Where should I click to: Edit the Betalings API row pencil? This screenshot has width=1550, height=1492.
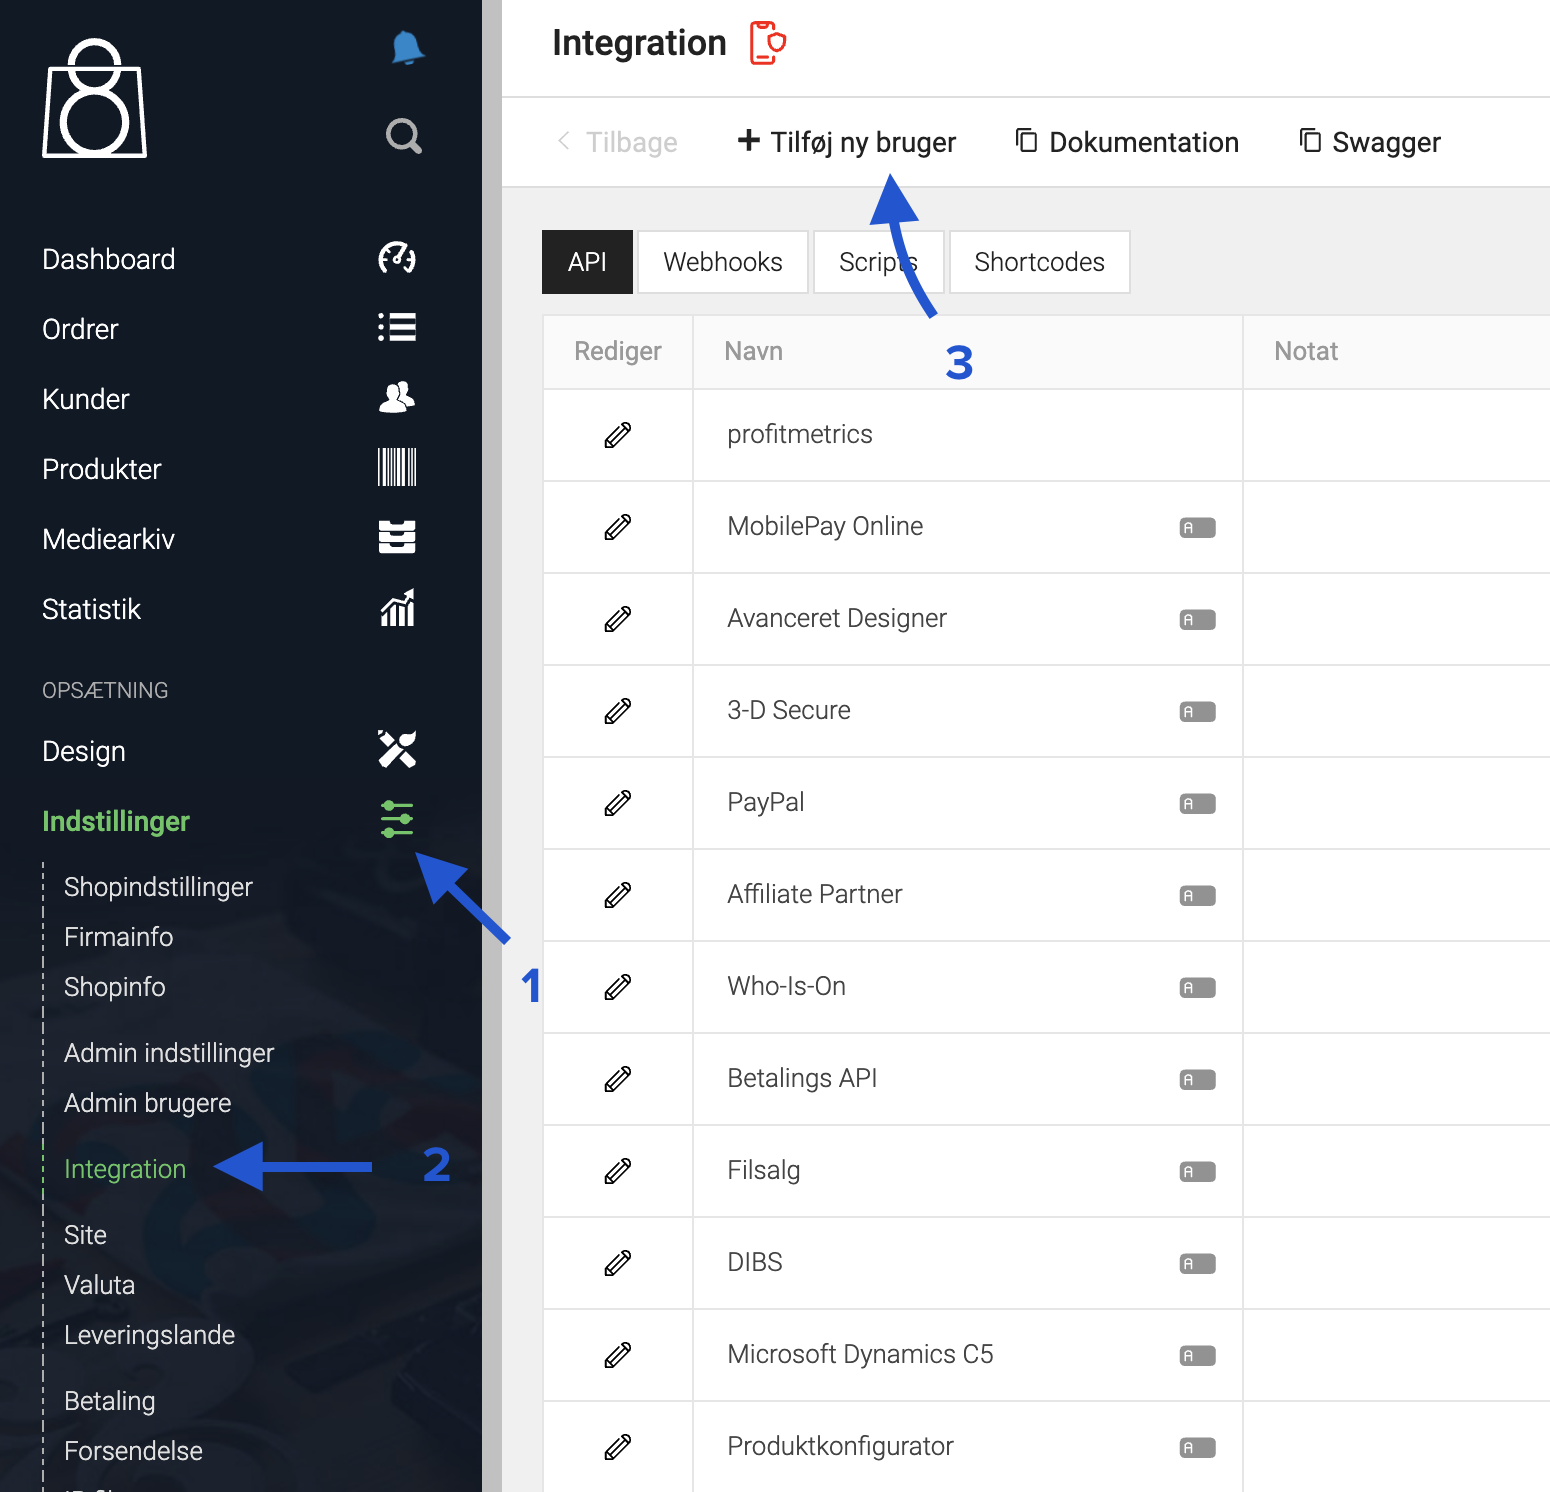tap(618, 1079)
